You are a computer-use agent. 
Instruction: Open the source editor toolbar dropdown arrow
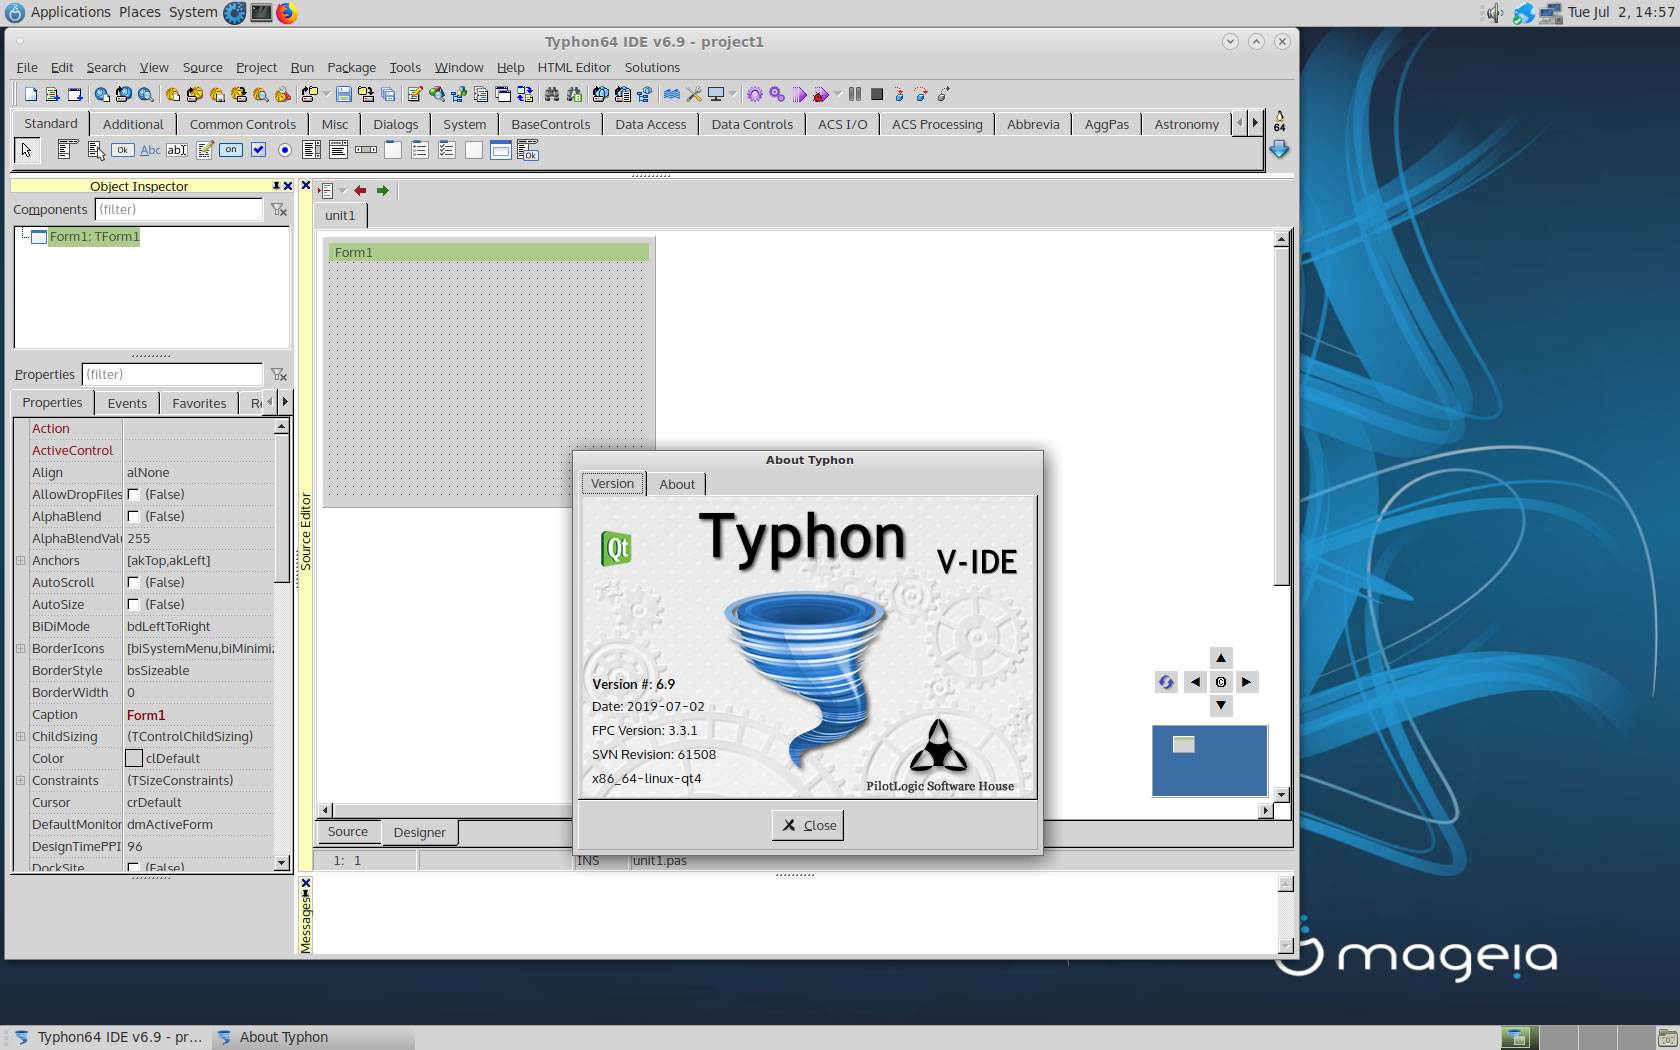(x=343, y=190)
